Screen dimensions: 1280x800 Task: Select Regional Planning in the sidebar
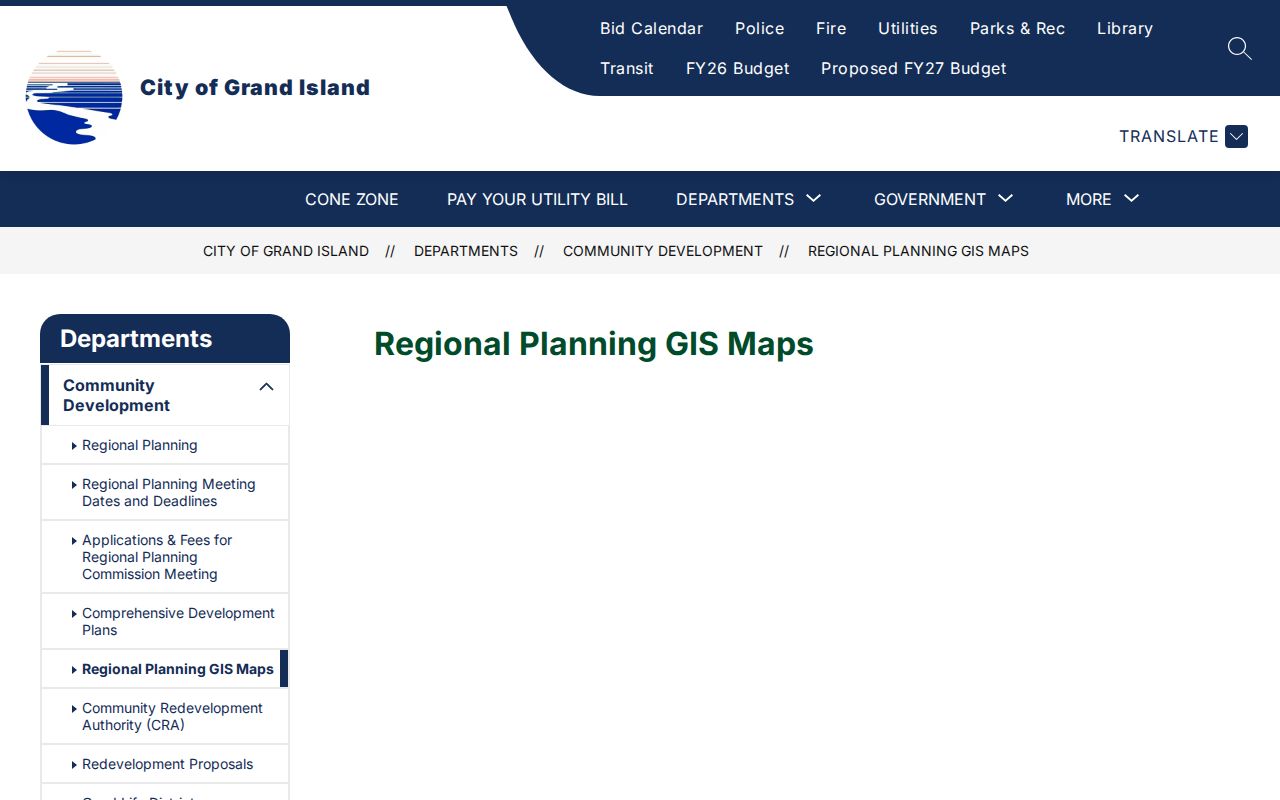coord(140,445)
